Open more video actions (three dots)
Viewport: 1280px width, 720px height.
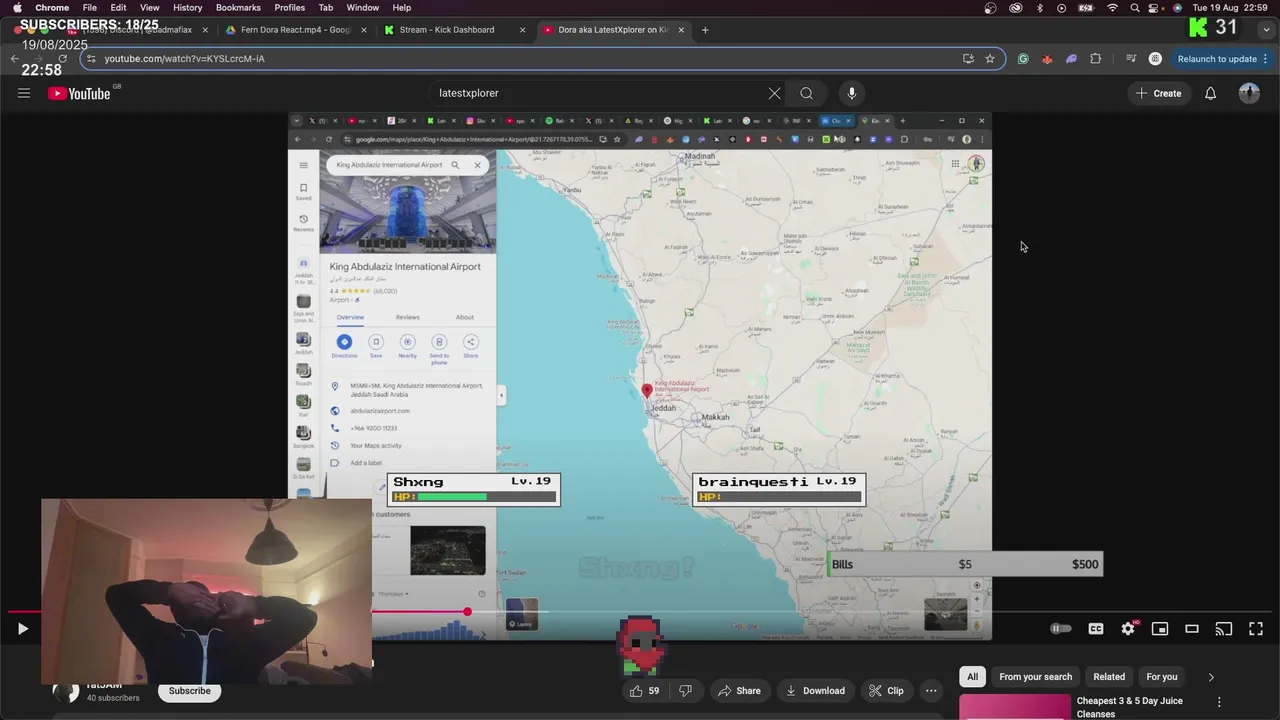(931, 691)
